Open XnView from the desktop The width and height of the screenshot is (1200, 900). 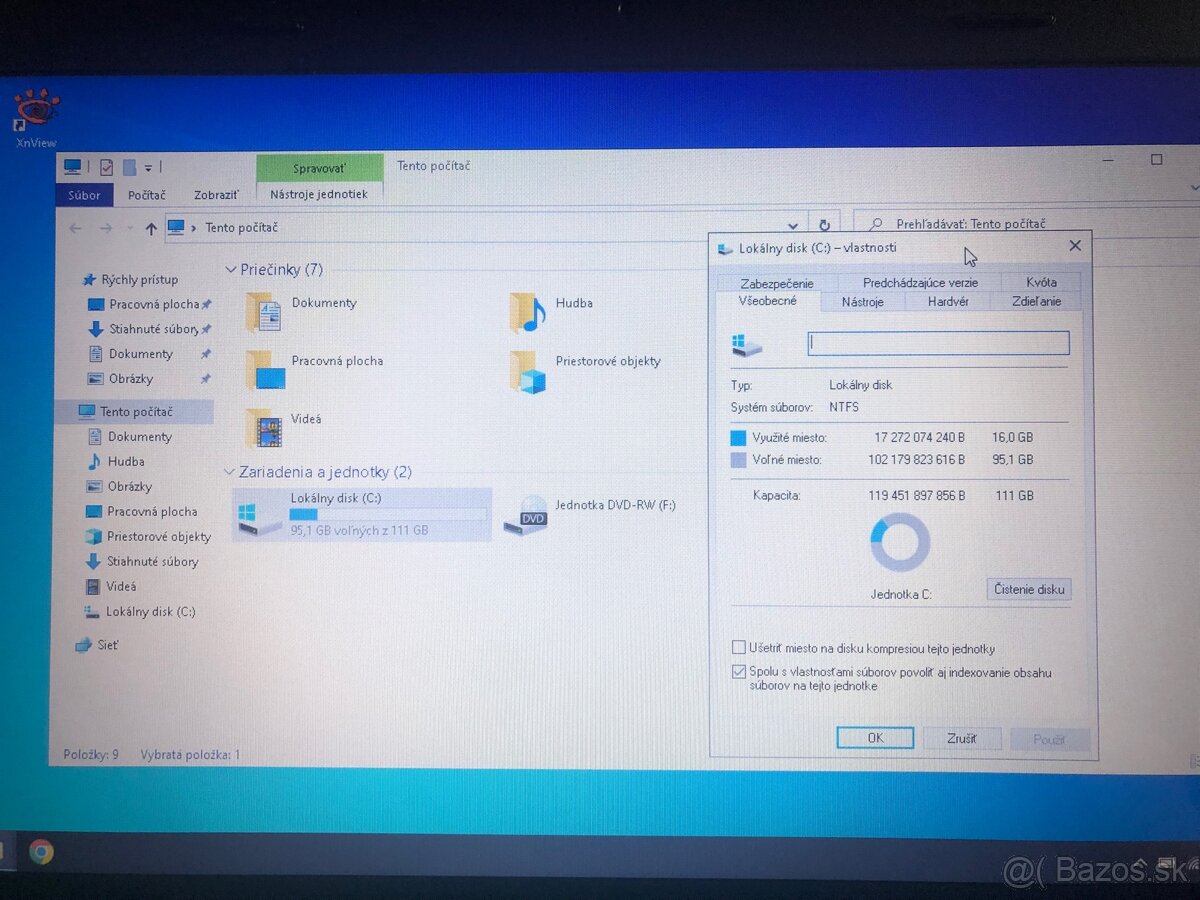click(35, 110)
